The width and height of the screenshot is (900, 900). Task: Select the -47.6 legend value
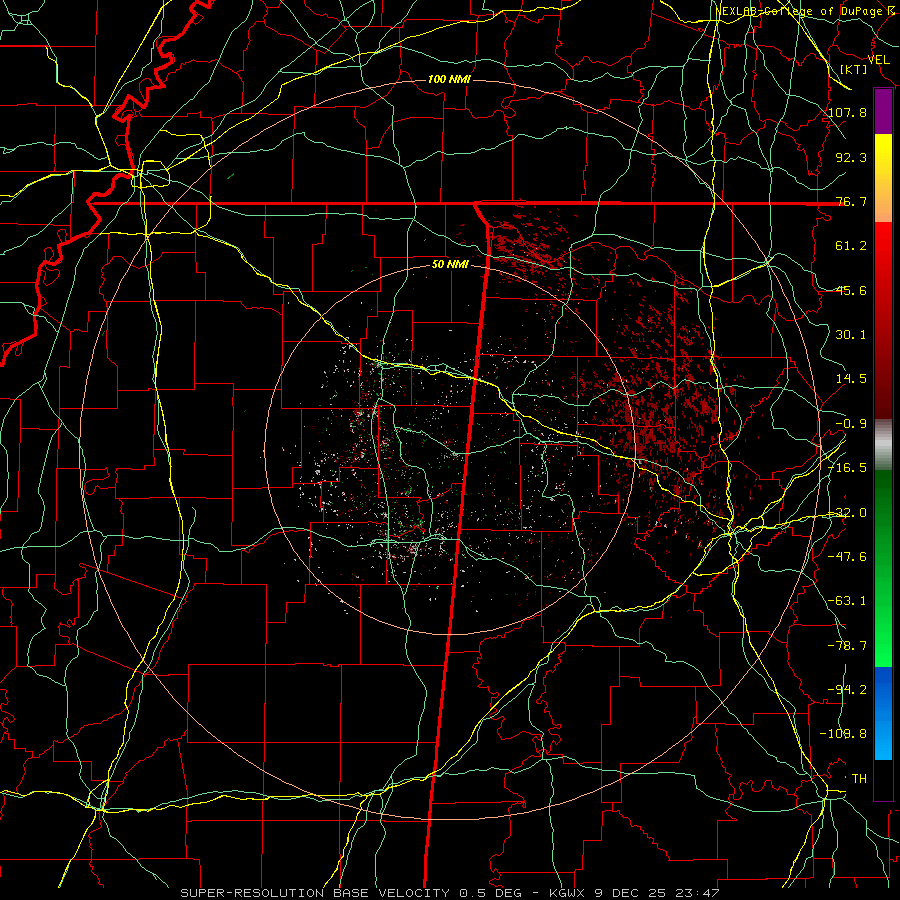(x=848, y=557)
